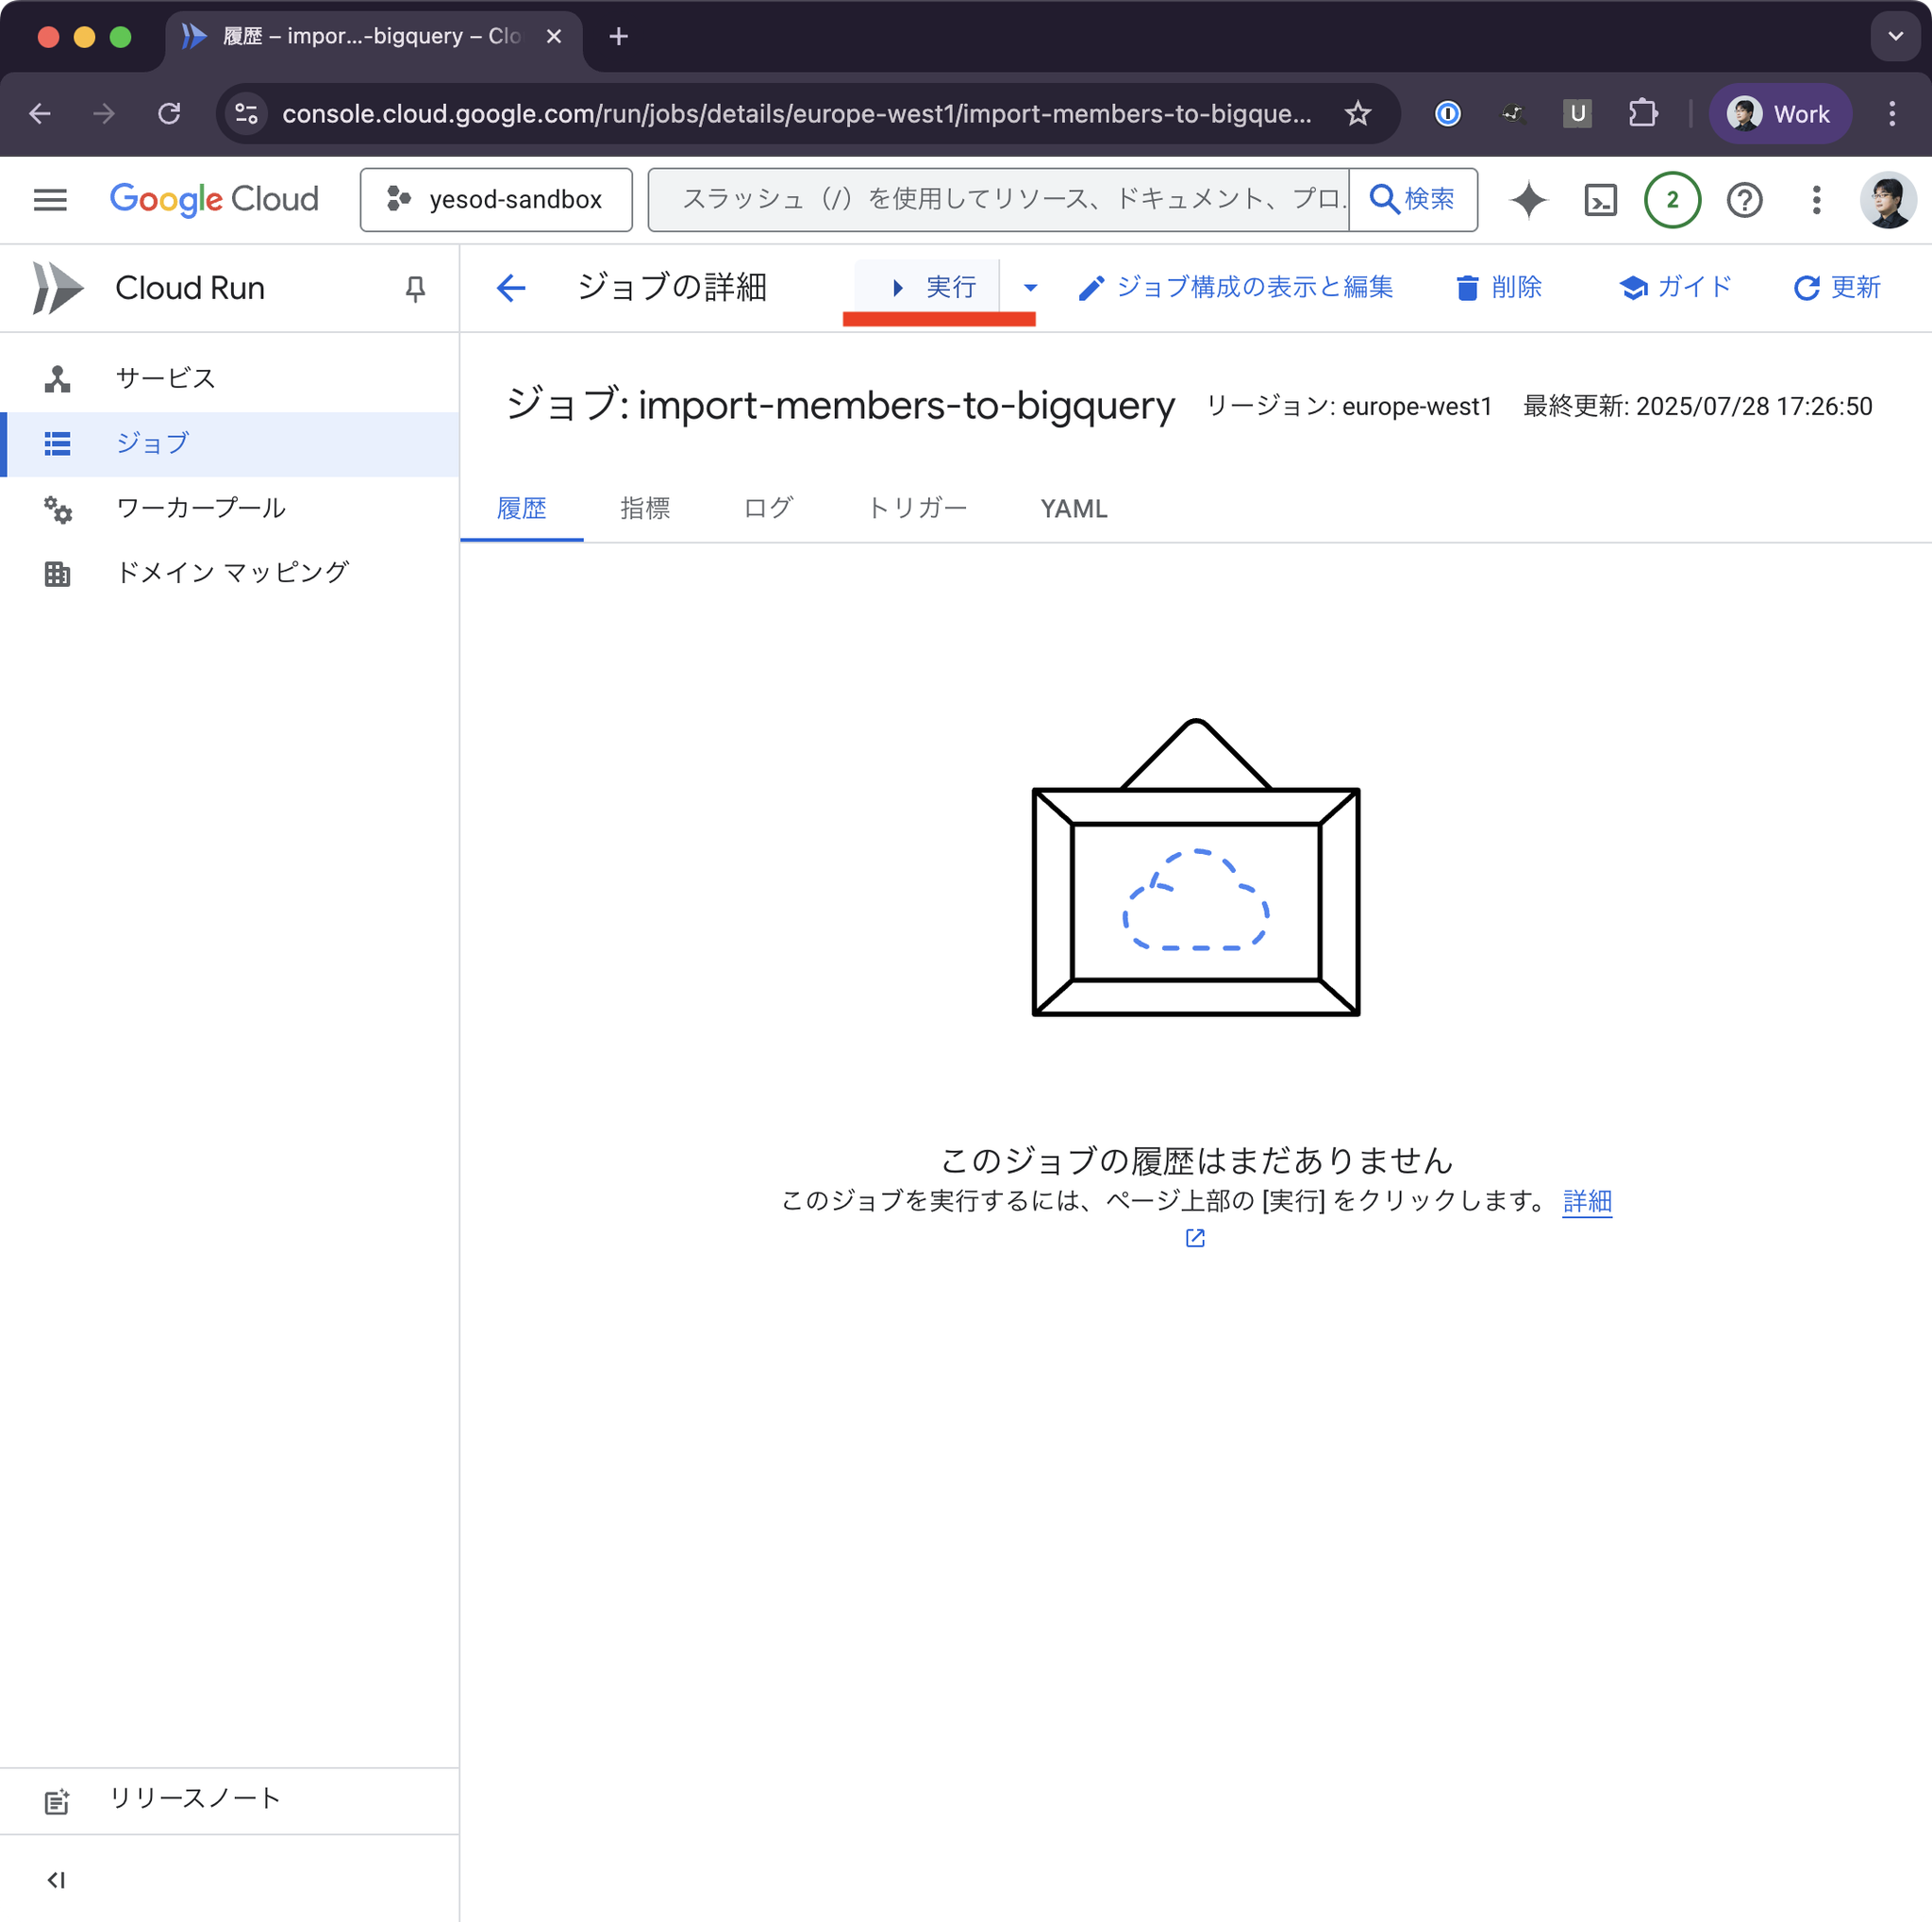Expand the tab search chevron at top right

coord(1895,37)
